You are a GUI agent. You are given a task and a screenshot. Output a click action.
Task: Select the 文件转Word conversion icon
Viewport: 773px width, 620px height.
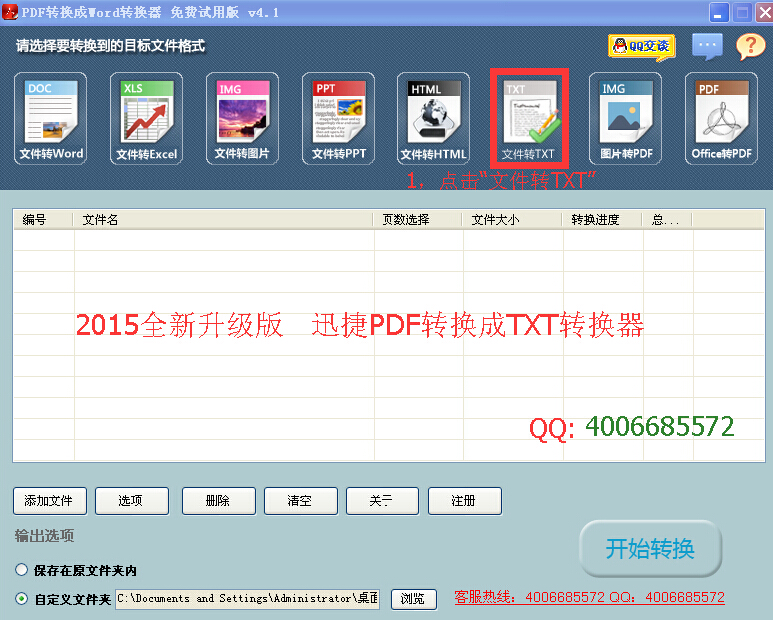[50, 118]
